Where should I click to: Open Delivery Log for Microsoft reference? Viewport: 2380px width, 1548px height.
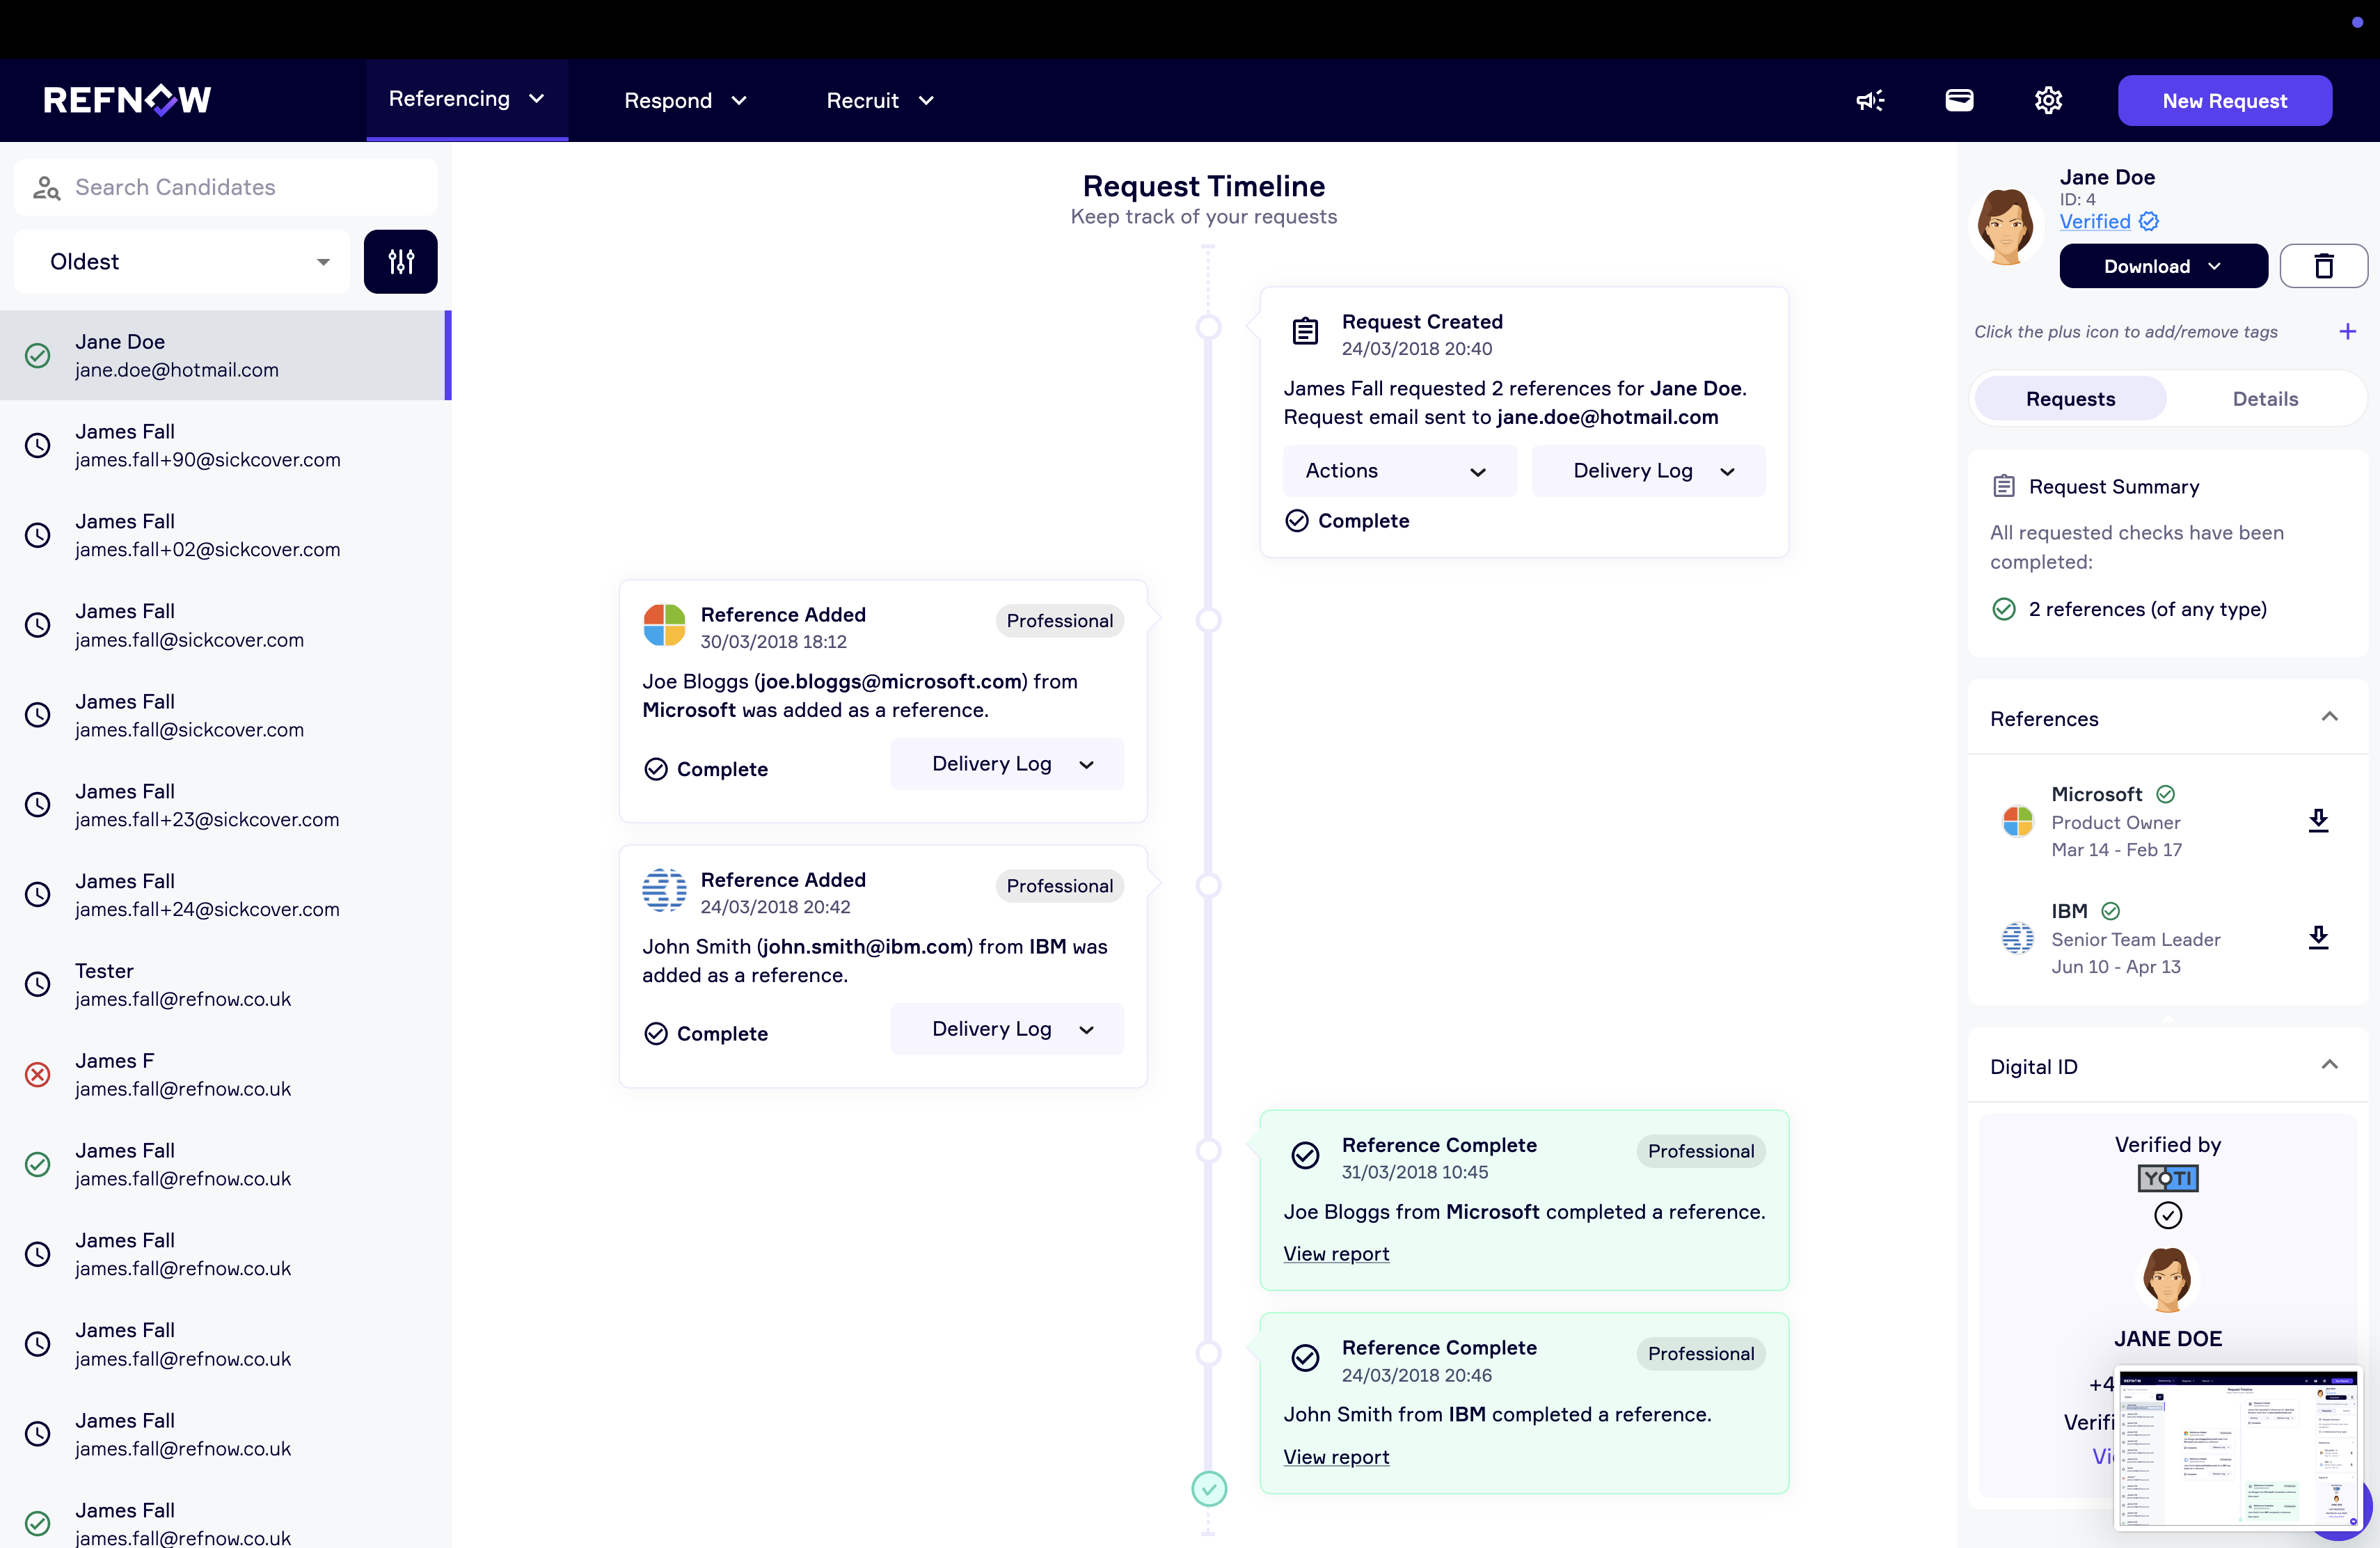coord(1007,764)
